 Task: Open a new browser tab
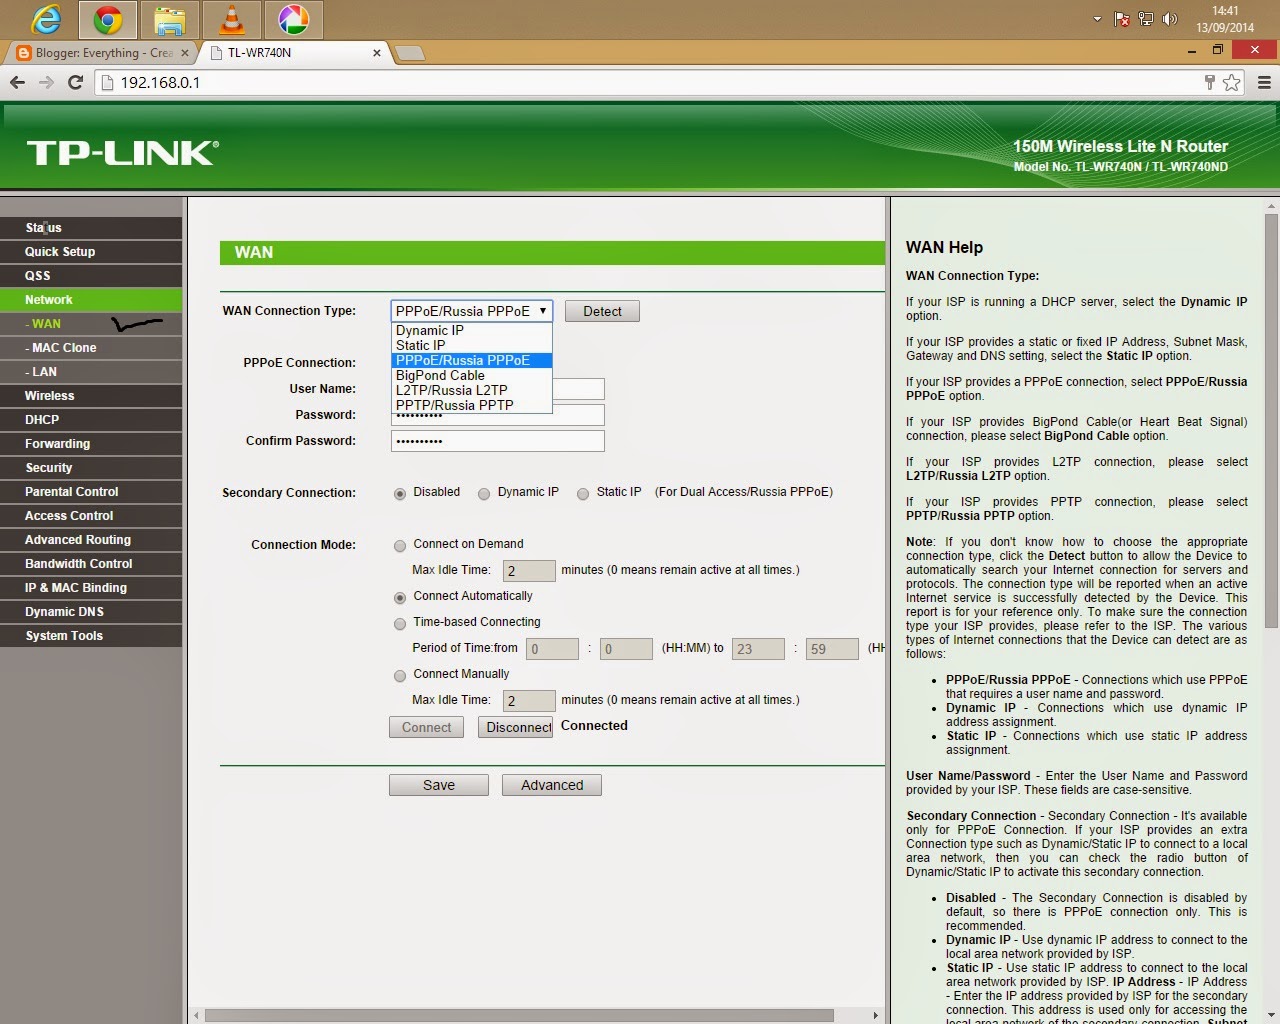point(410,53)
